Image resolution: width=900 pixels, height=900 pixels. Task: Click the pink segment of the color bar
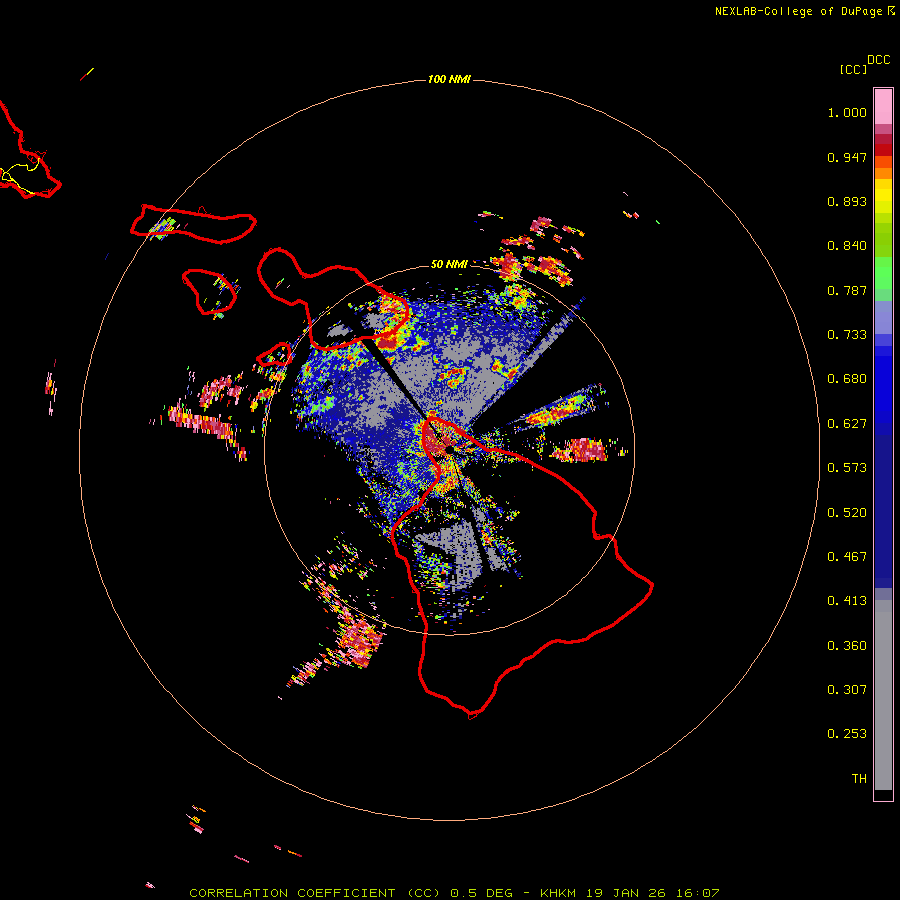pos(883,107)
